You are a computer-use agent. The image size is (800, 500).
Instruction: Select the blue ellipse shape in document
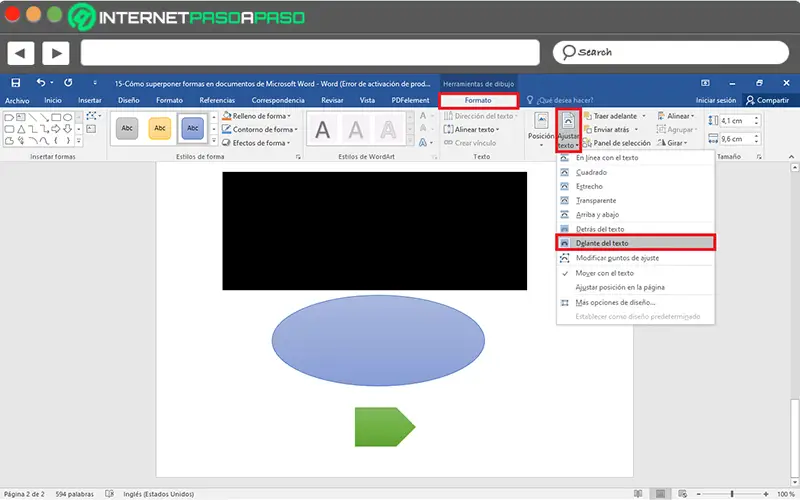pos(378,340)
